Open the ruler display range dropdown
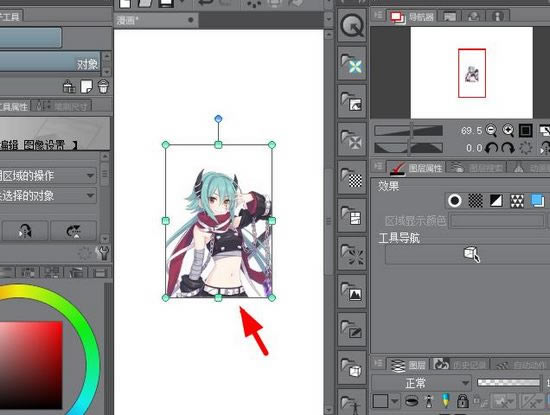Screen dimensions: 550x415 pyautogui.click(x=532, y=401)
